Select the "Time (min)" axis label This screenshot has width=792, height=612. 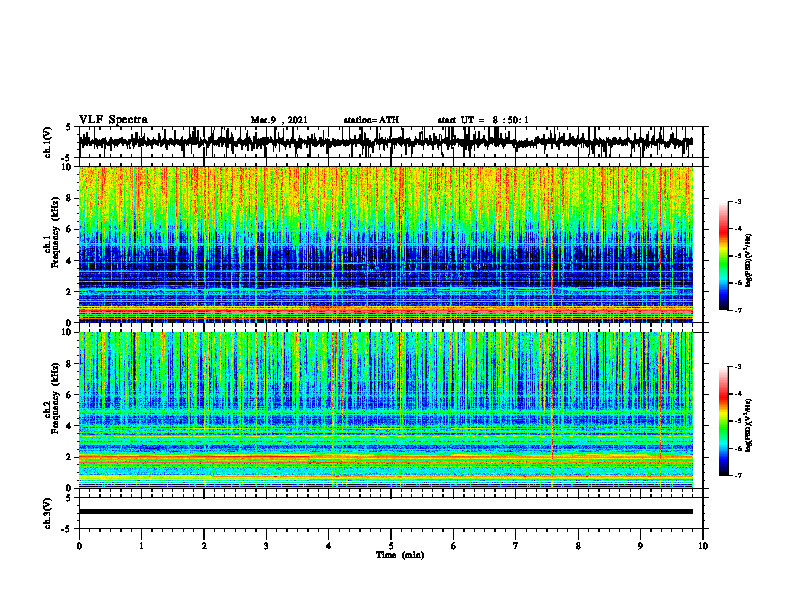coord(400,555)
